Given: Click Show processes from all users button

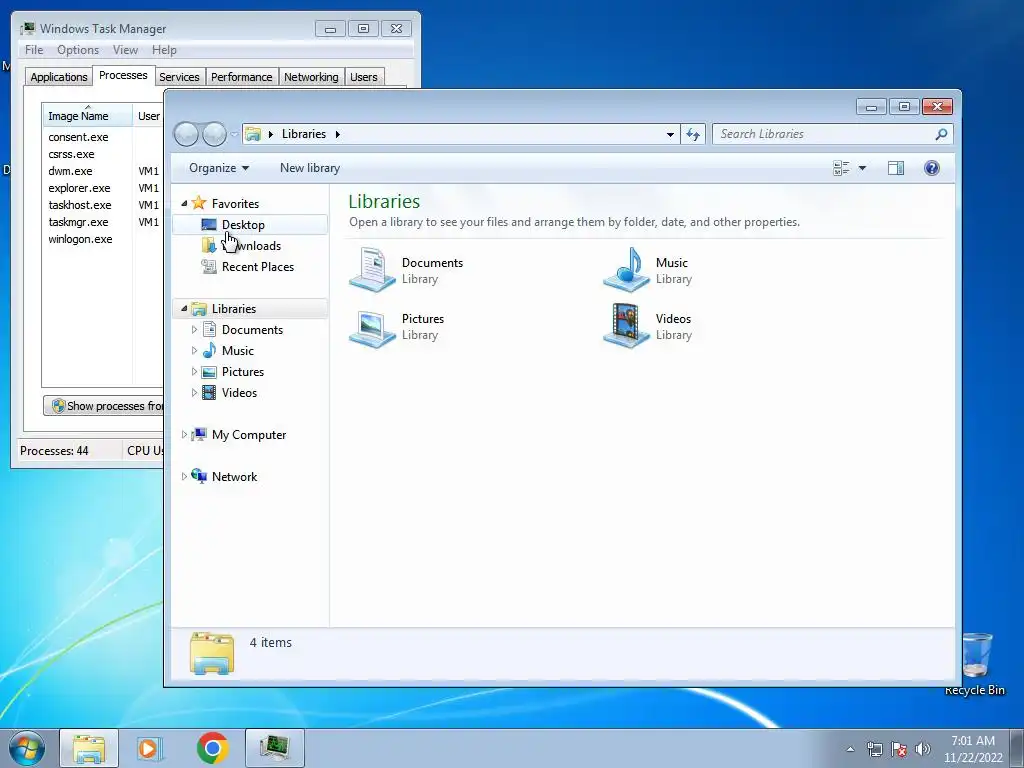Looking at the screenshot, I should coord(104,406).
